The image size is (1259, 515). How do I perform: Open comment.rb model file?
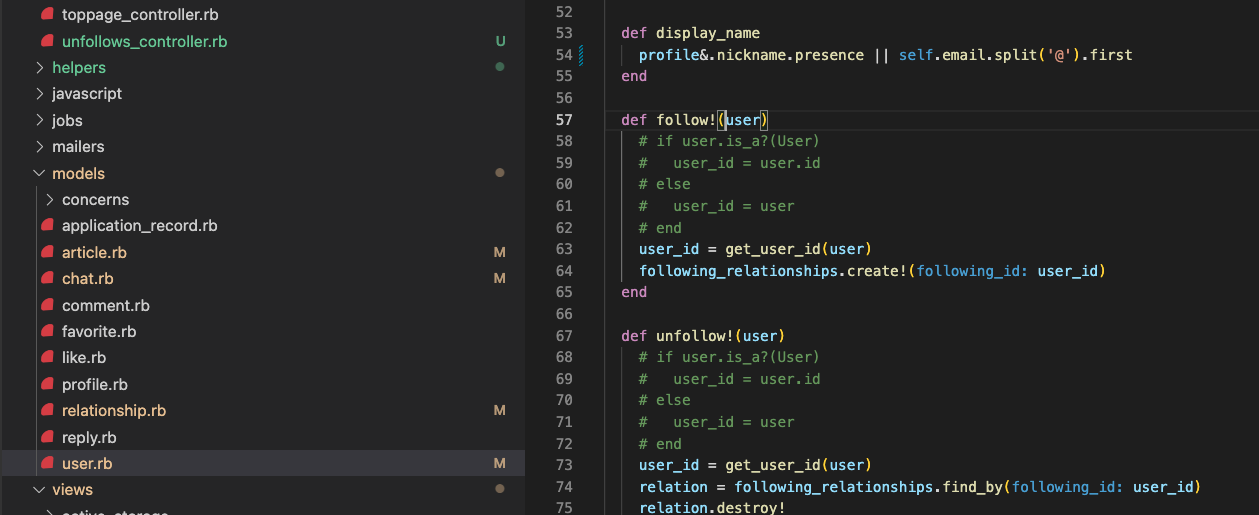pyautogui.click(x=106, y=305)
